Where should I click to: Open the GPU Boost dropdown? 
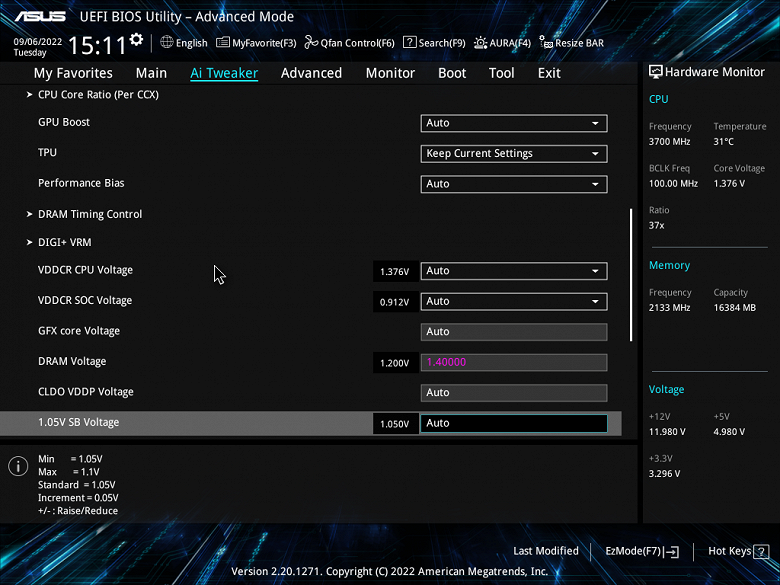coord(514,123)
